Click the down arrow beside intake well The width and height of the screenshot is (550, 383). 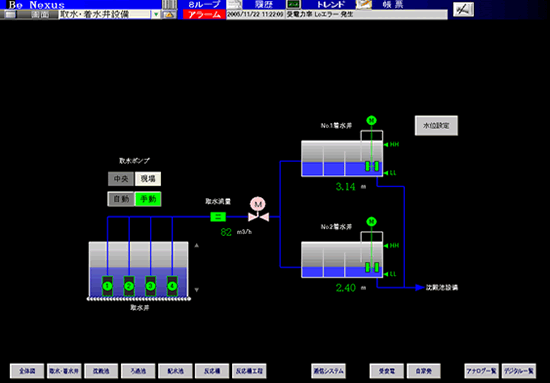click(x=196, y=290)
